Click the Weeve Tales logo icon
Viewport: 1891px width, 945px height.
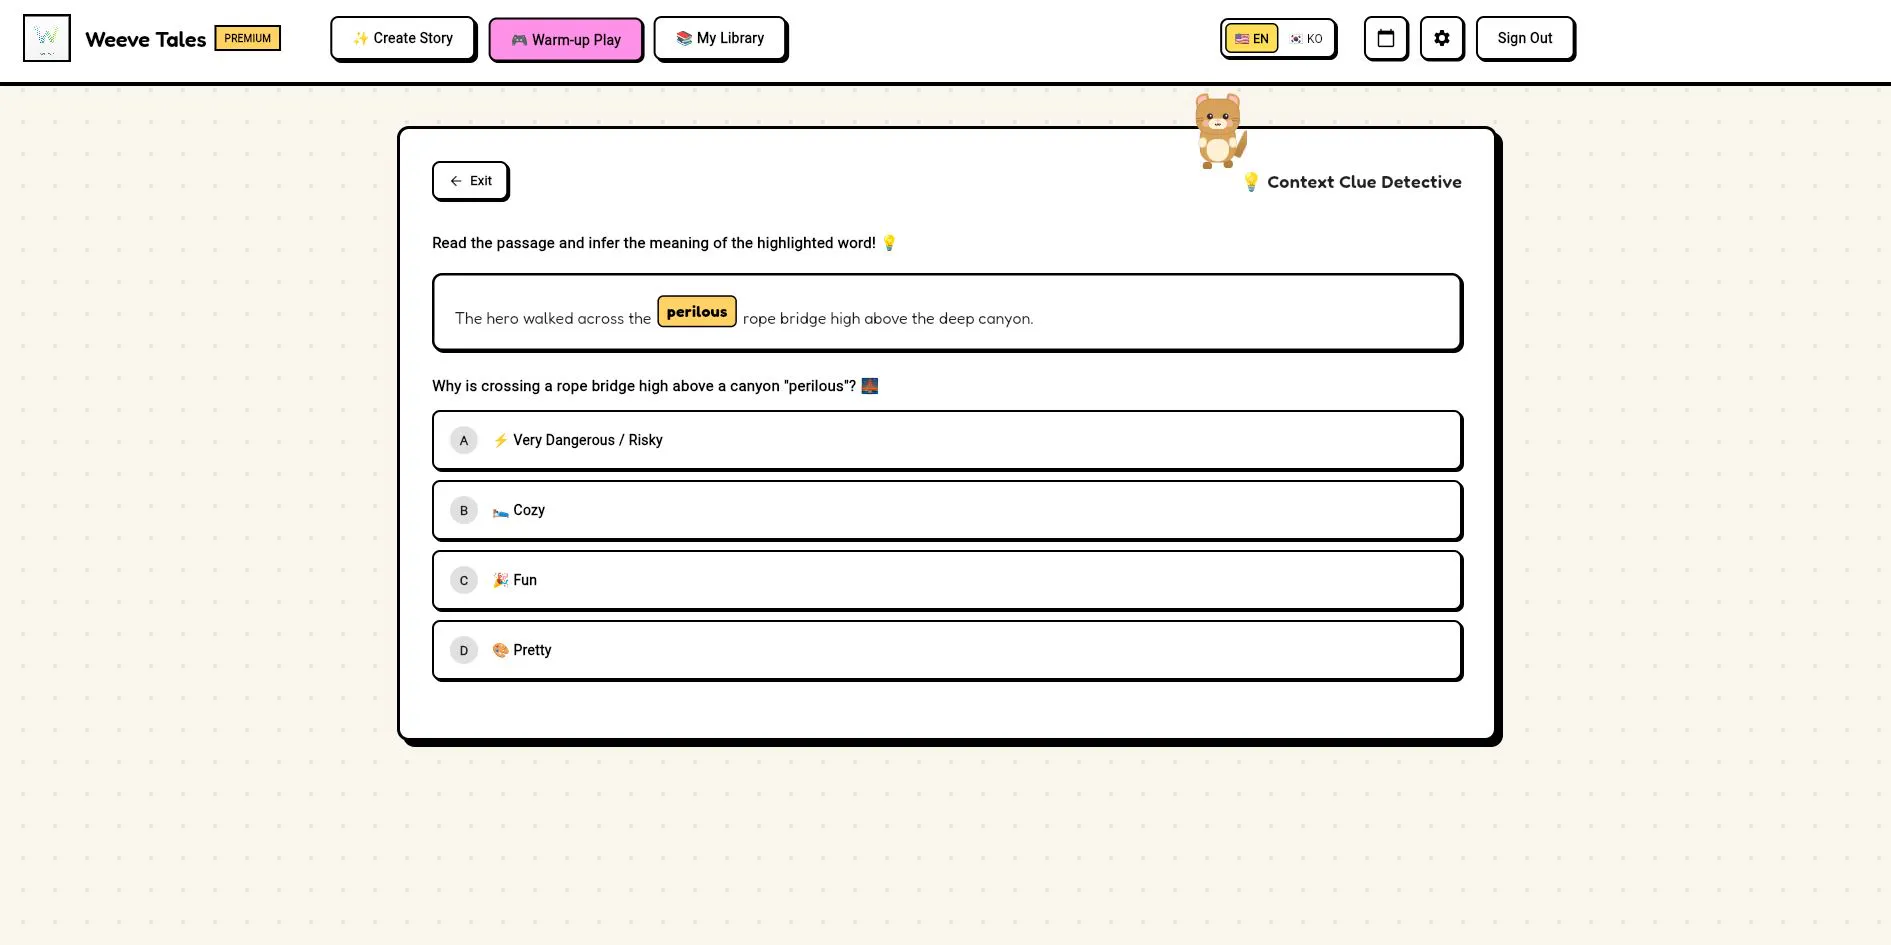[47, 38]
